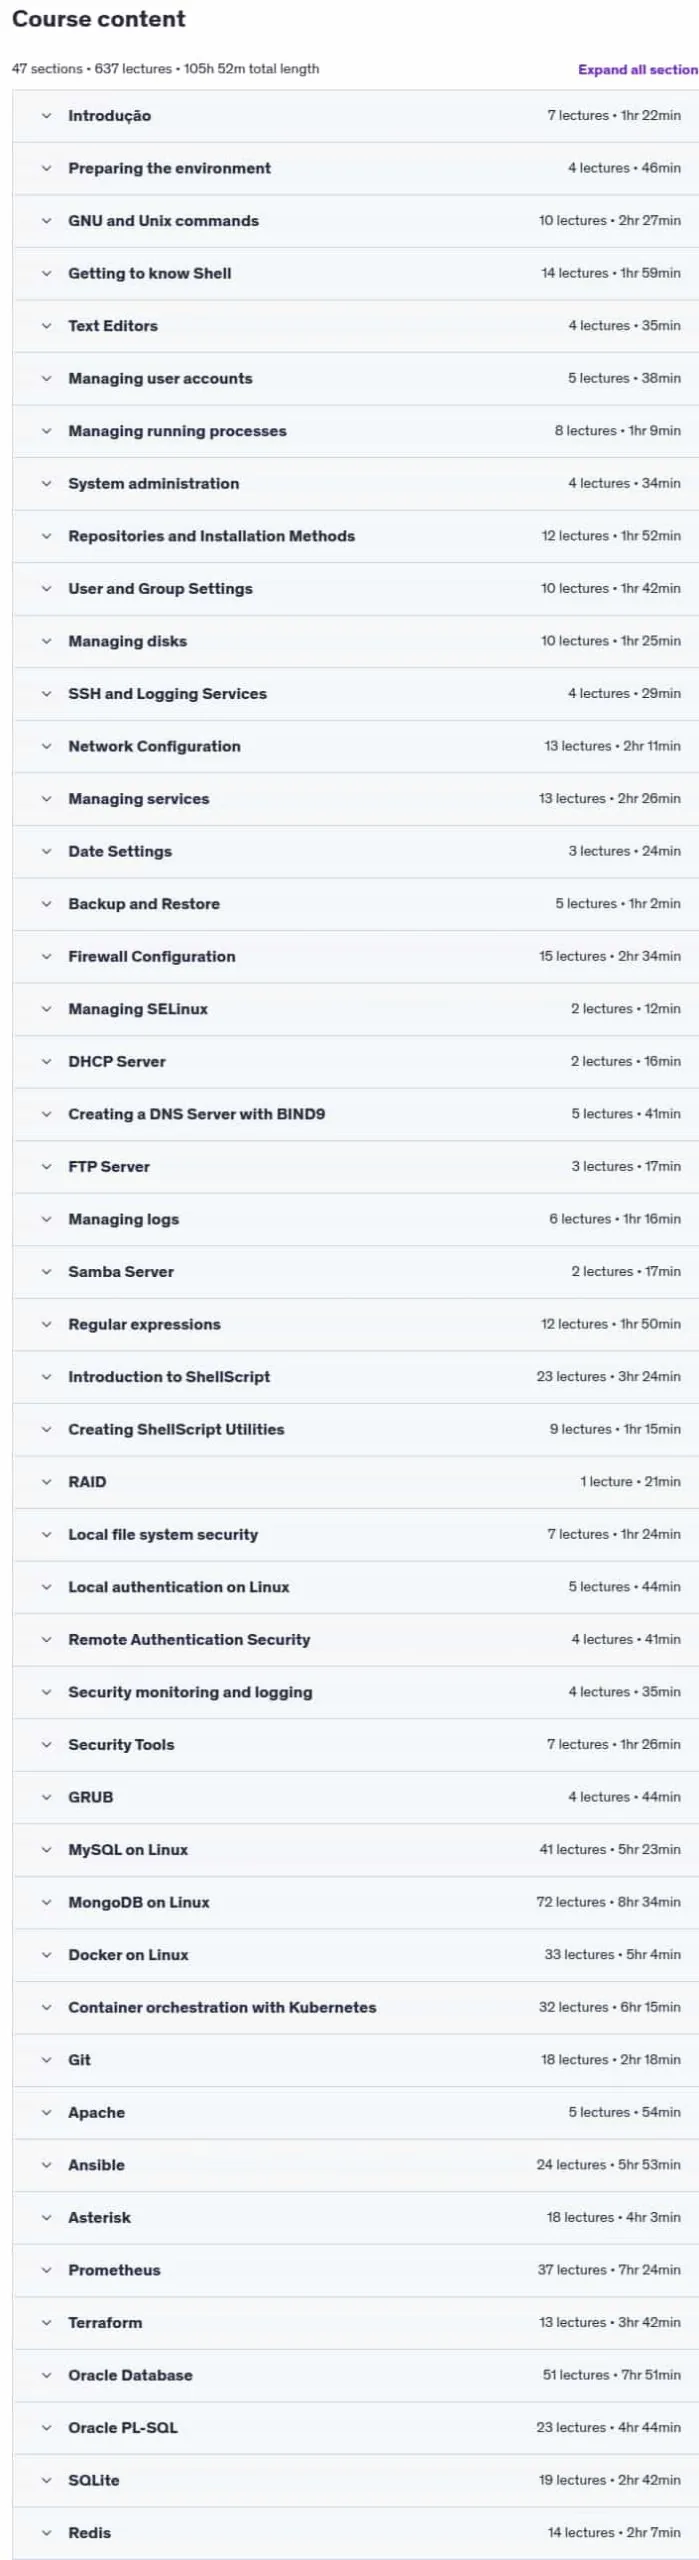This screenshot has height=2560, width=699.
Task: Open the Getting to know Shell section
Action: [355, 273]
